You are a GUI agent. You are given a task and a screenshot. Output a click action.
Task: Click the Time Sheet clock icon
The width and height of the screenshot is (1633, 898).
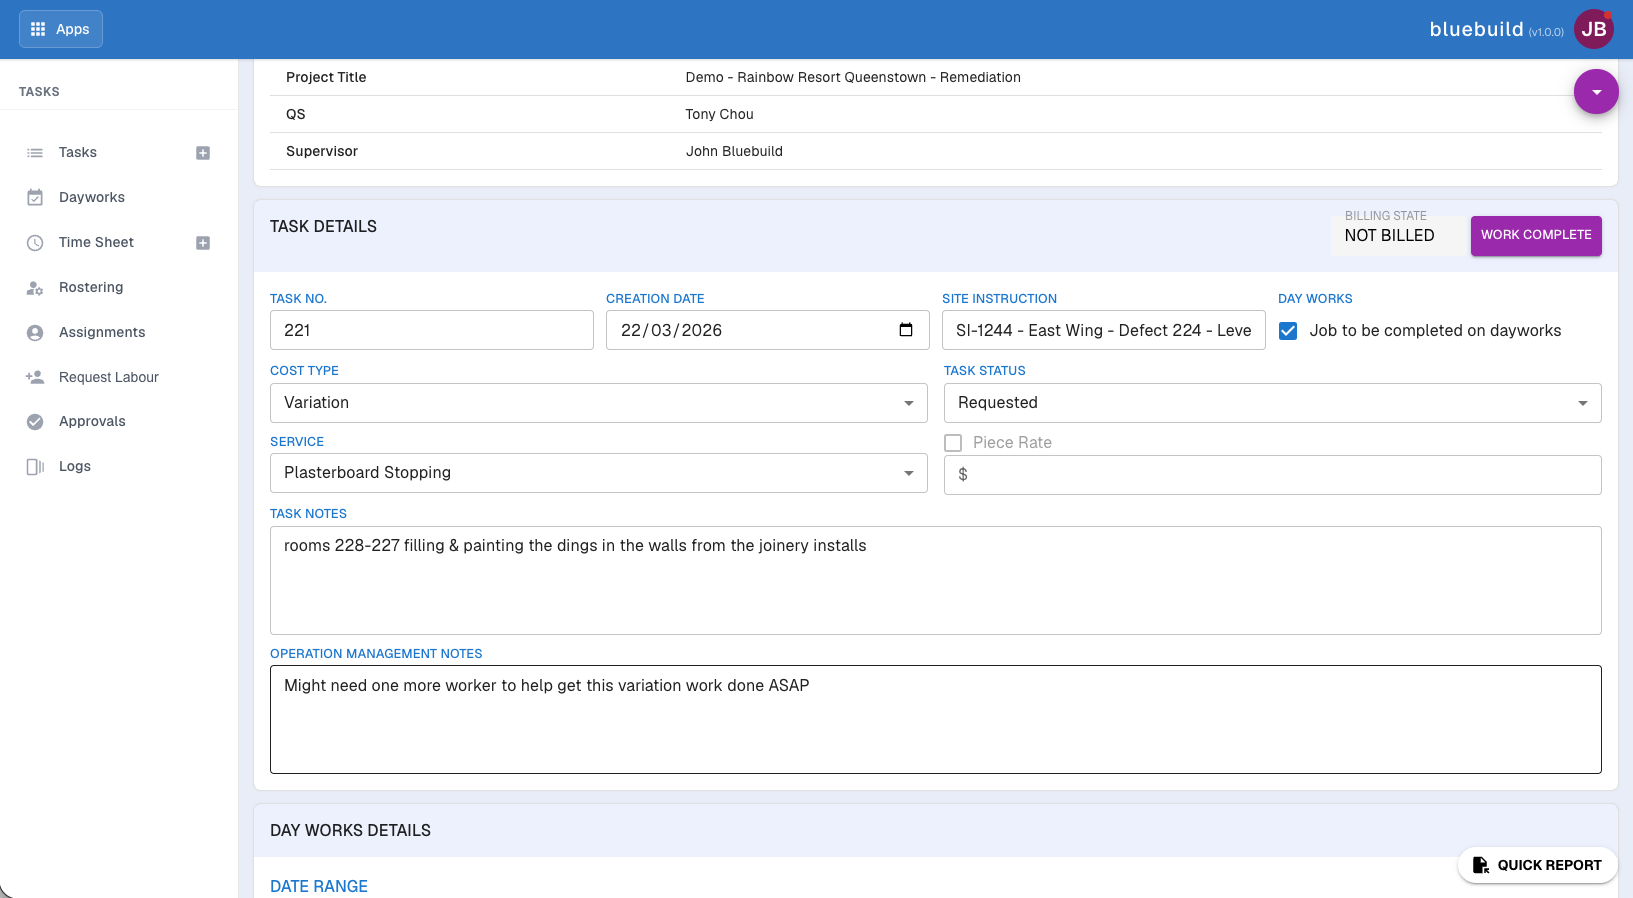pos(35,243)
